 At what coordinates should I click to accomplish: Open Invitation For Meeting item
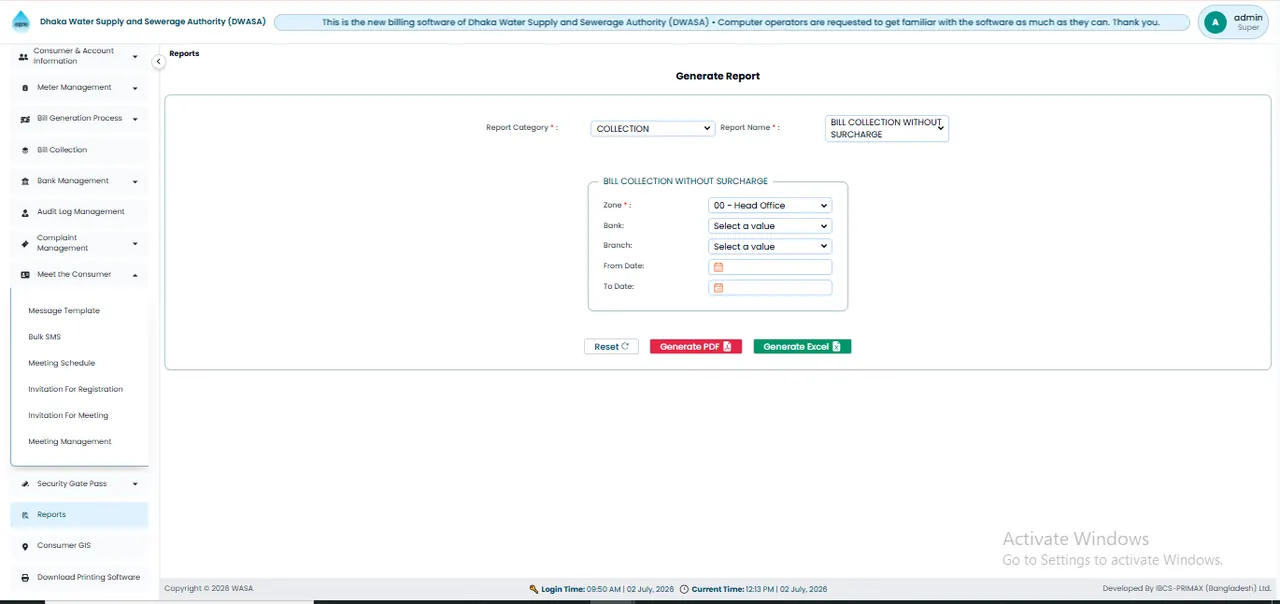tap(68, 415)
